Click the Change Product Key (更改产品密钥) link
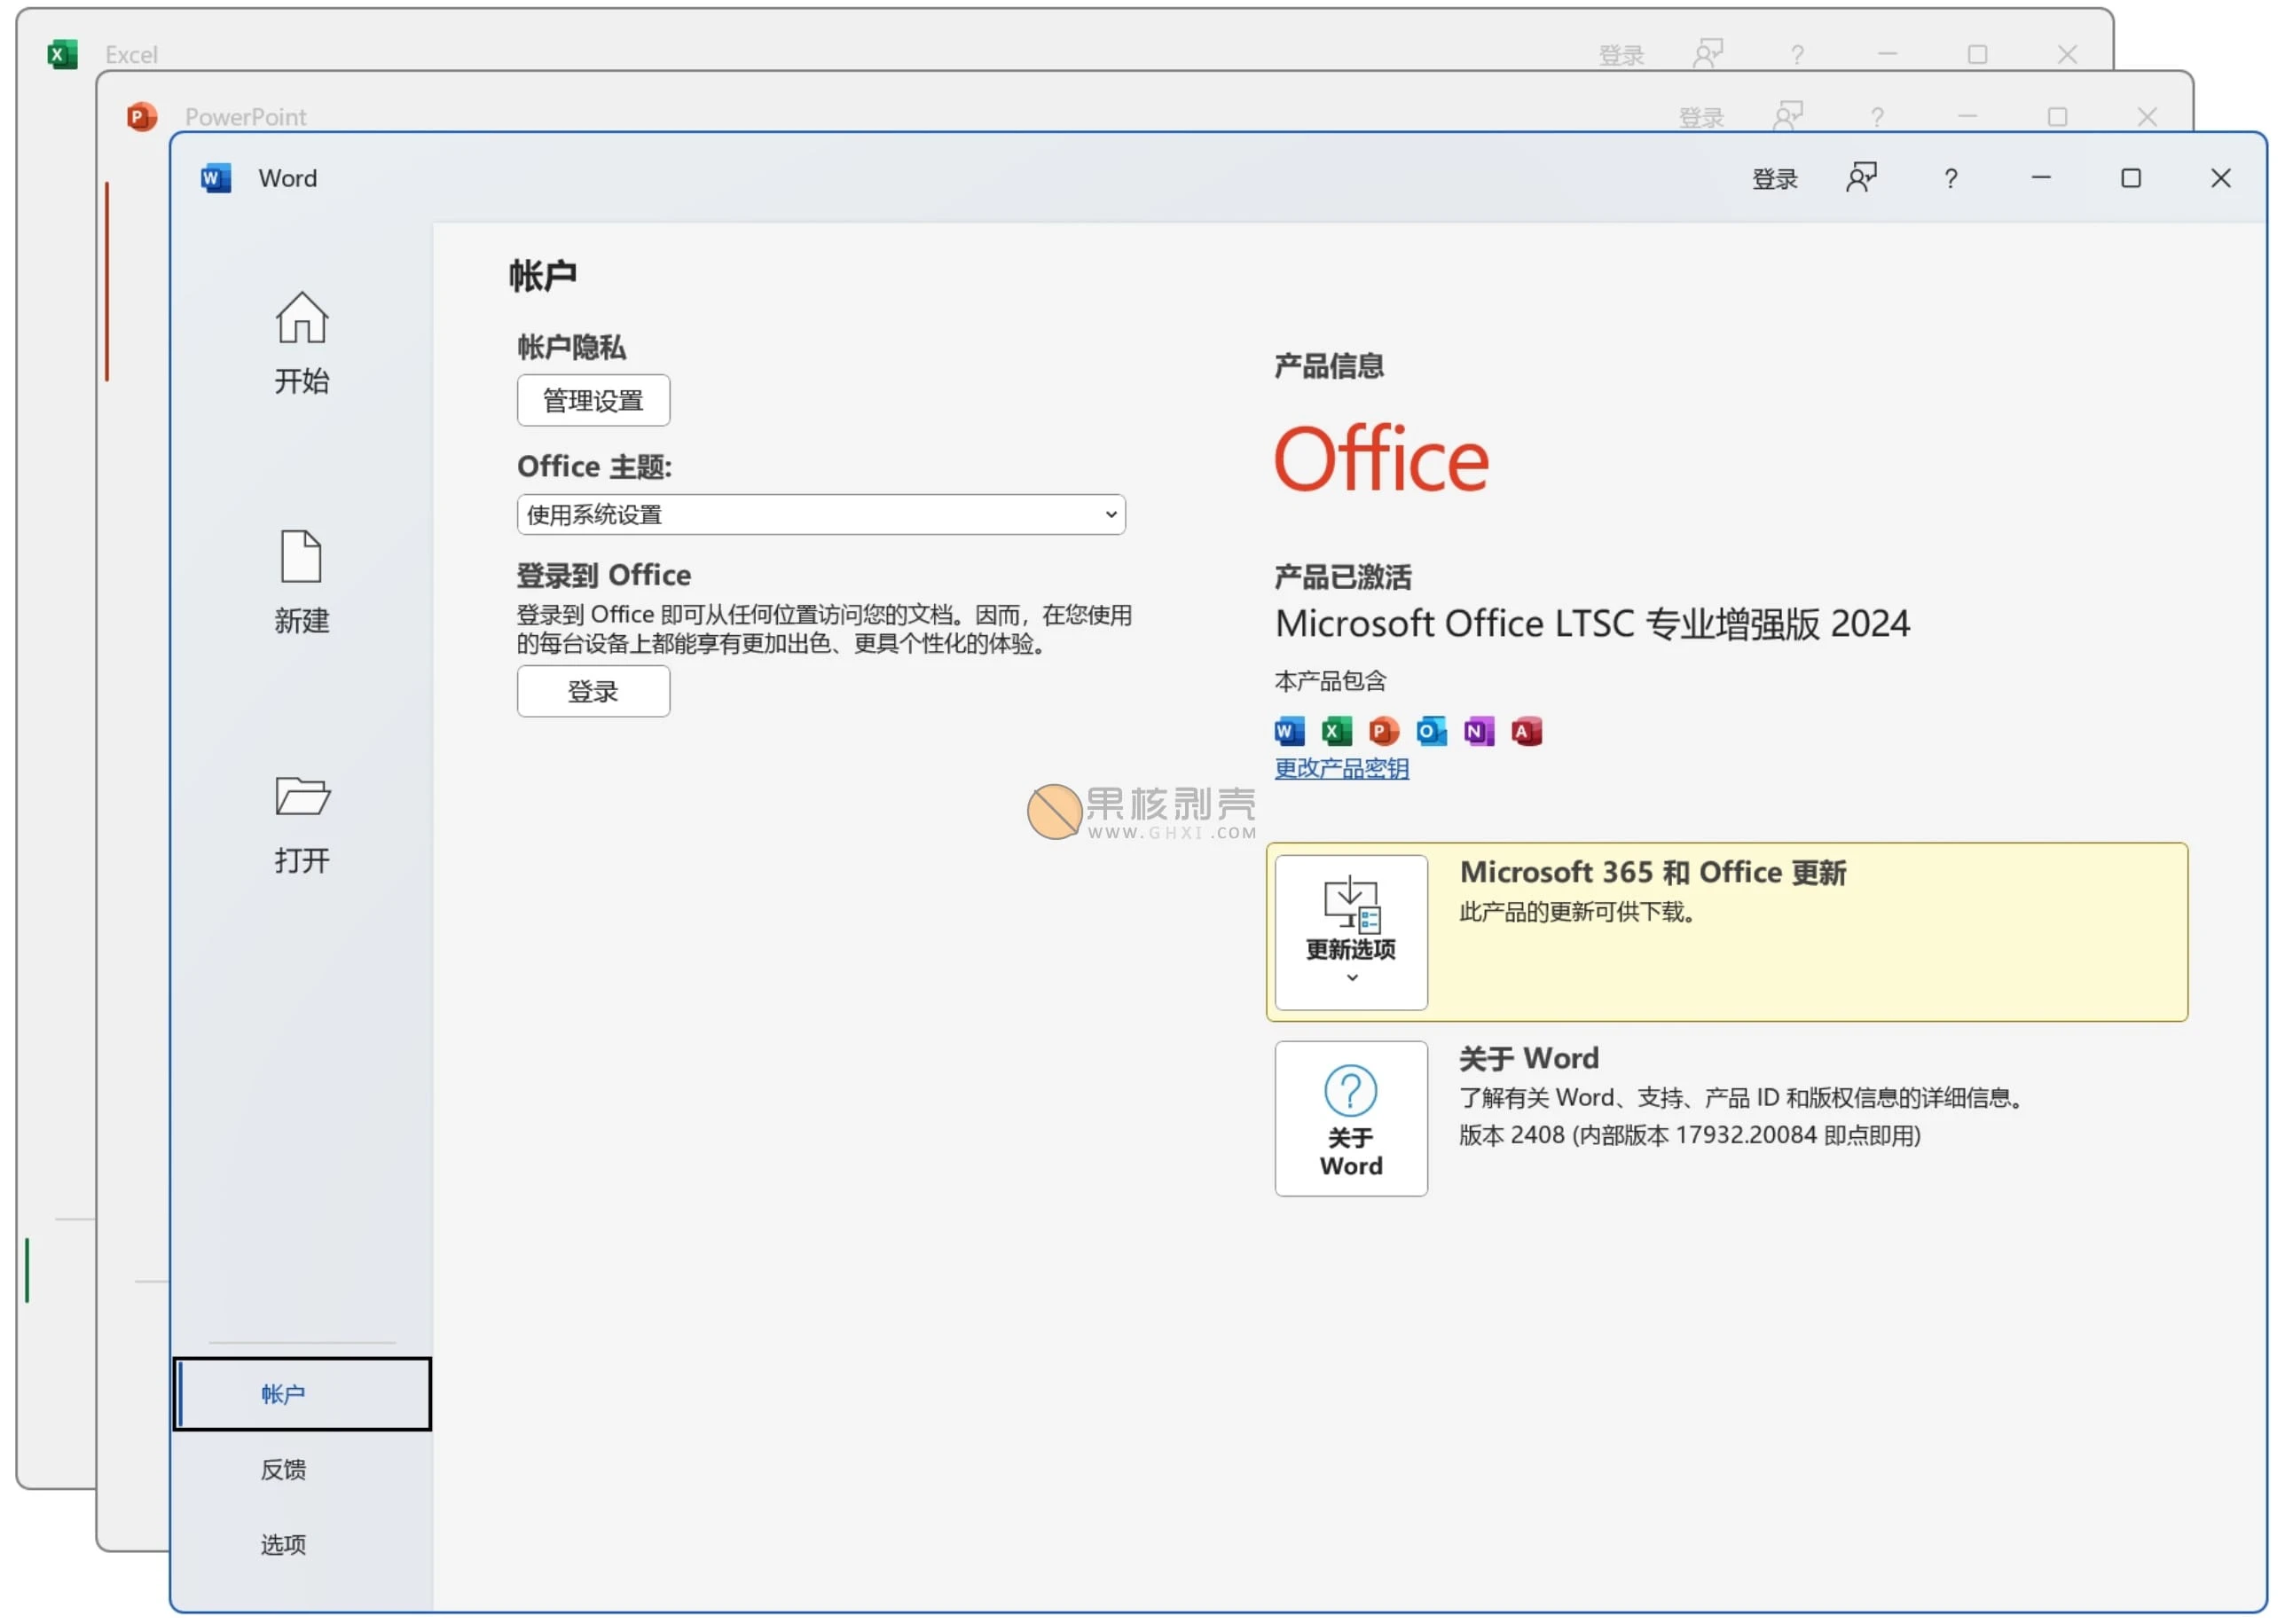 click(1341, 768)
